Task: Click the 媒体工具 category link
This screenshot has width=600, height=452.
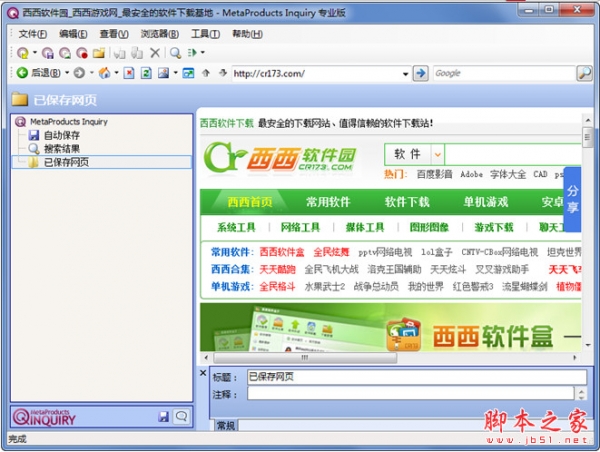Action: [365, 227]
